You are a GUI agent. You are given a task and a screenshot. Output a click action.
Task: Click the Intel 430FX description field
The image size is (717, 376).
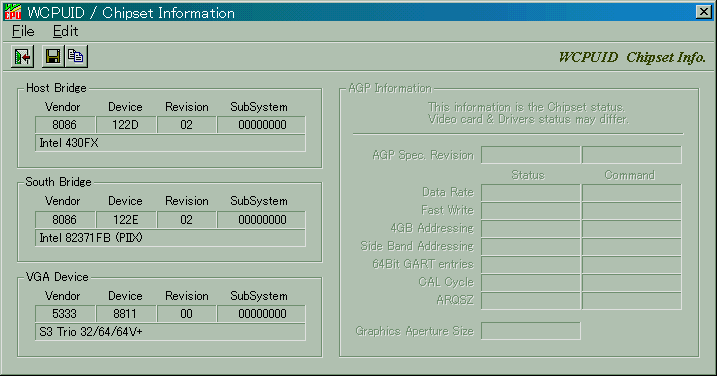pos(170,143)
